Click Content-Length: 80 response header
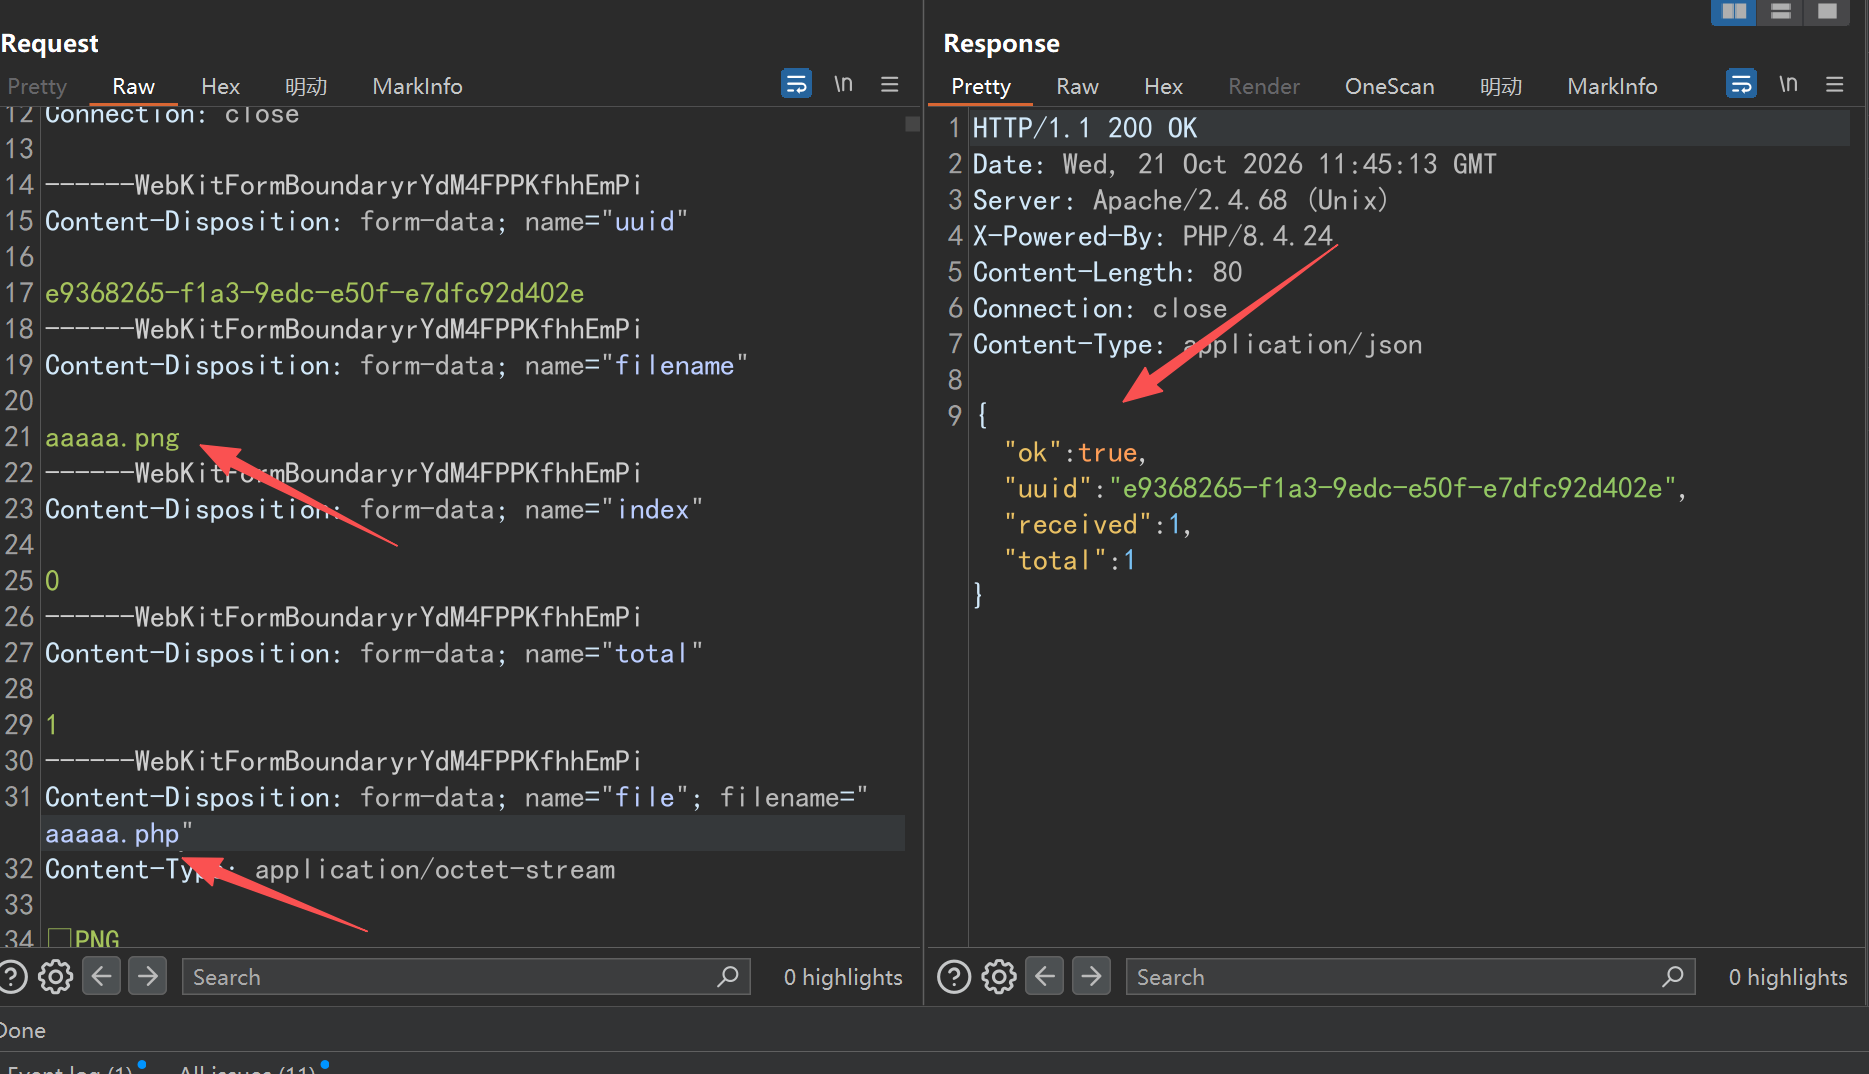 tap(1107, 272)
